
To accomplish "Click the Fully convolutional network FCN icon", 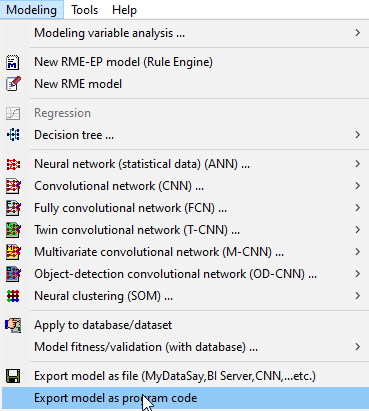I will [13, 208].
